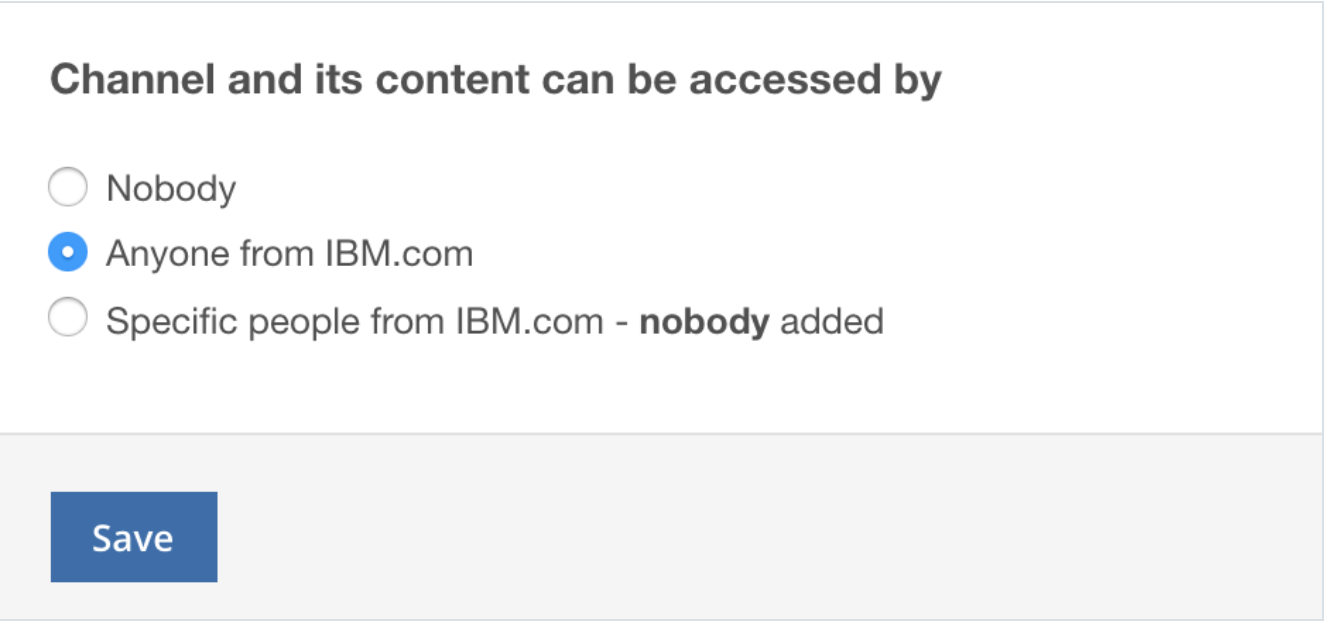Click the word Channel in the heading
The height and width of the screenshot is (624, 1324).
pos(133,79)
